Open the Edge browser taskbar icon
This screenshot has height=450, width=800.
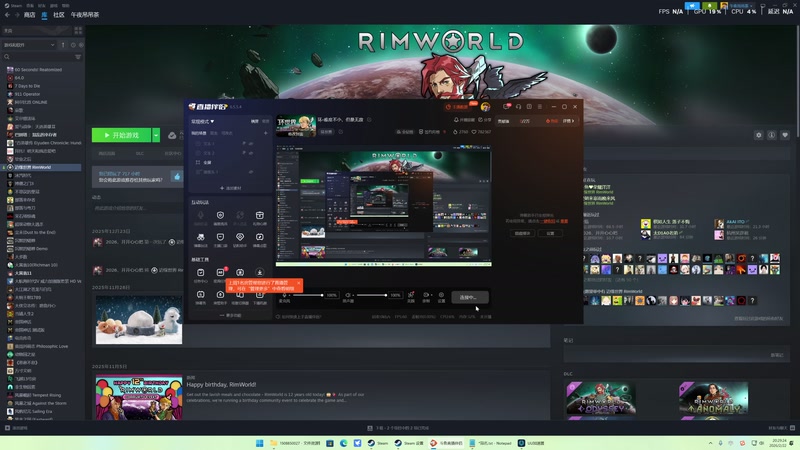pyautogui.click(x=343, y=443)
